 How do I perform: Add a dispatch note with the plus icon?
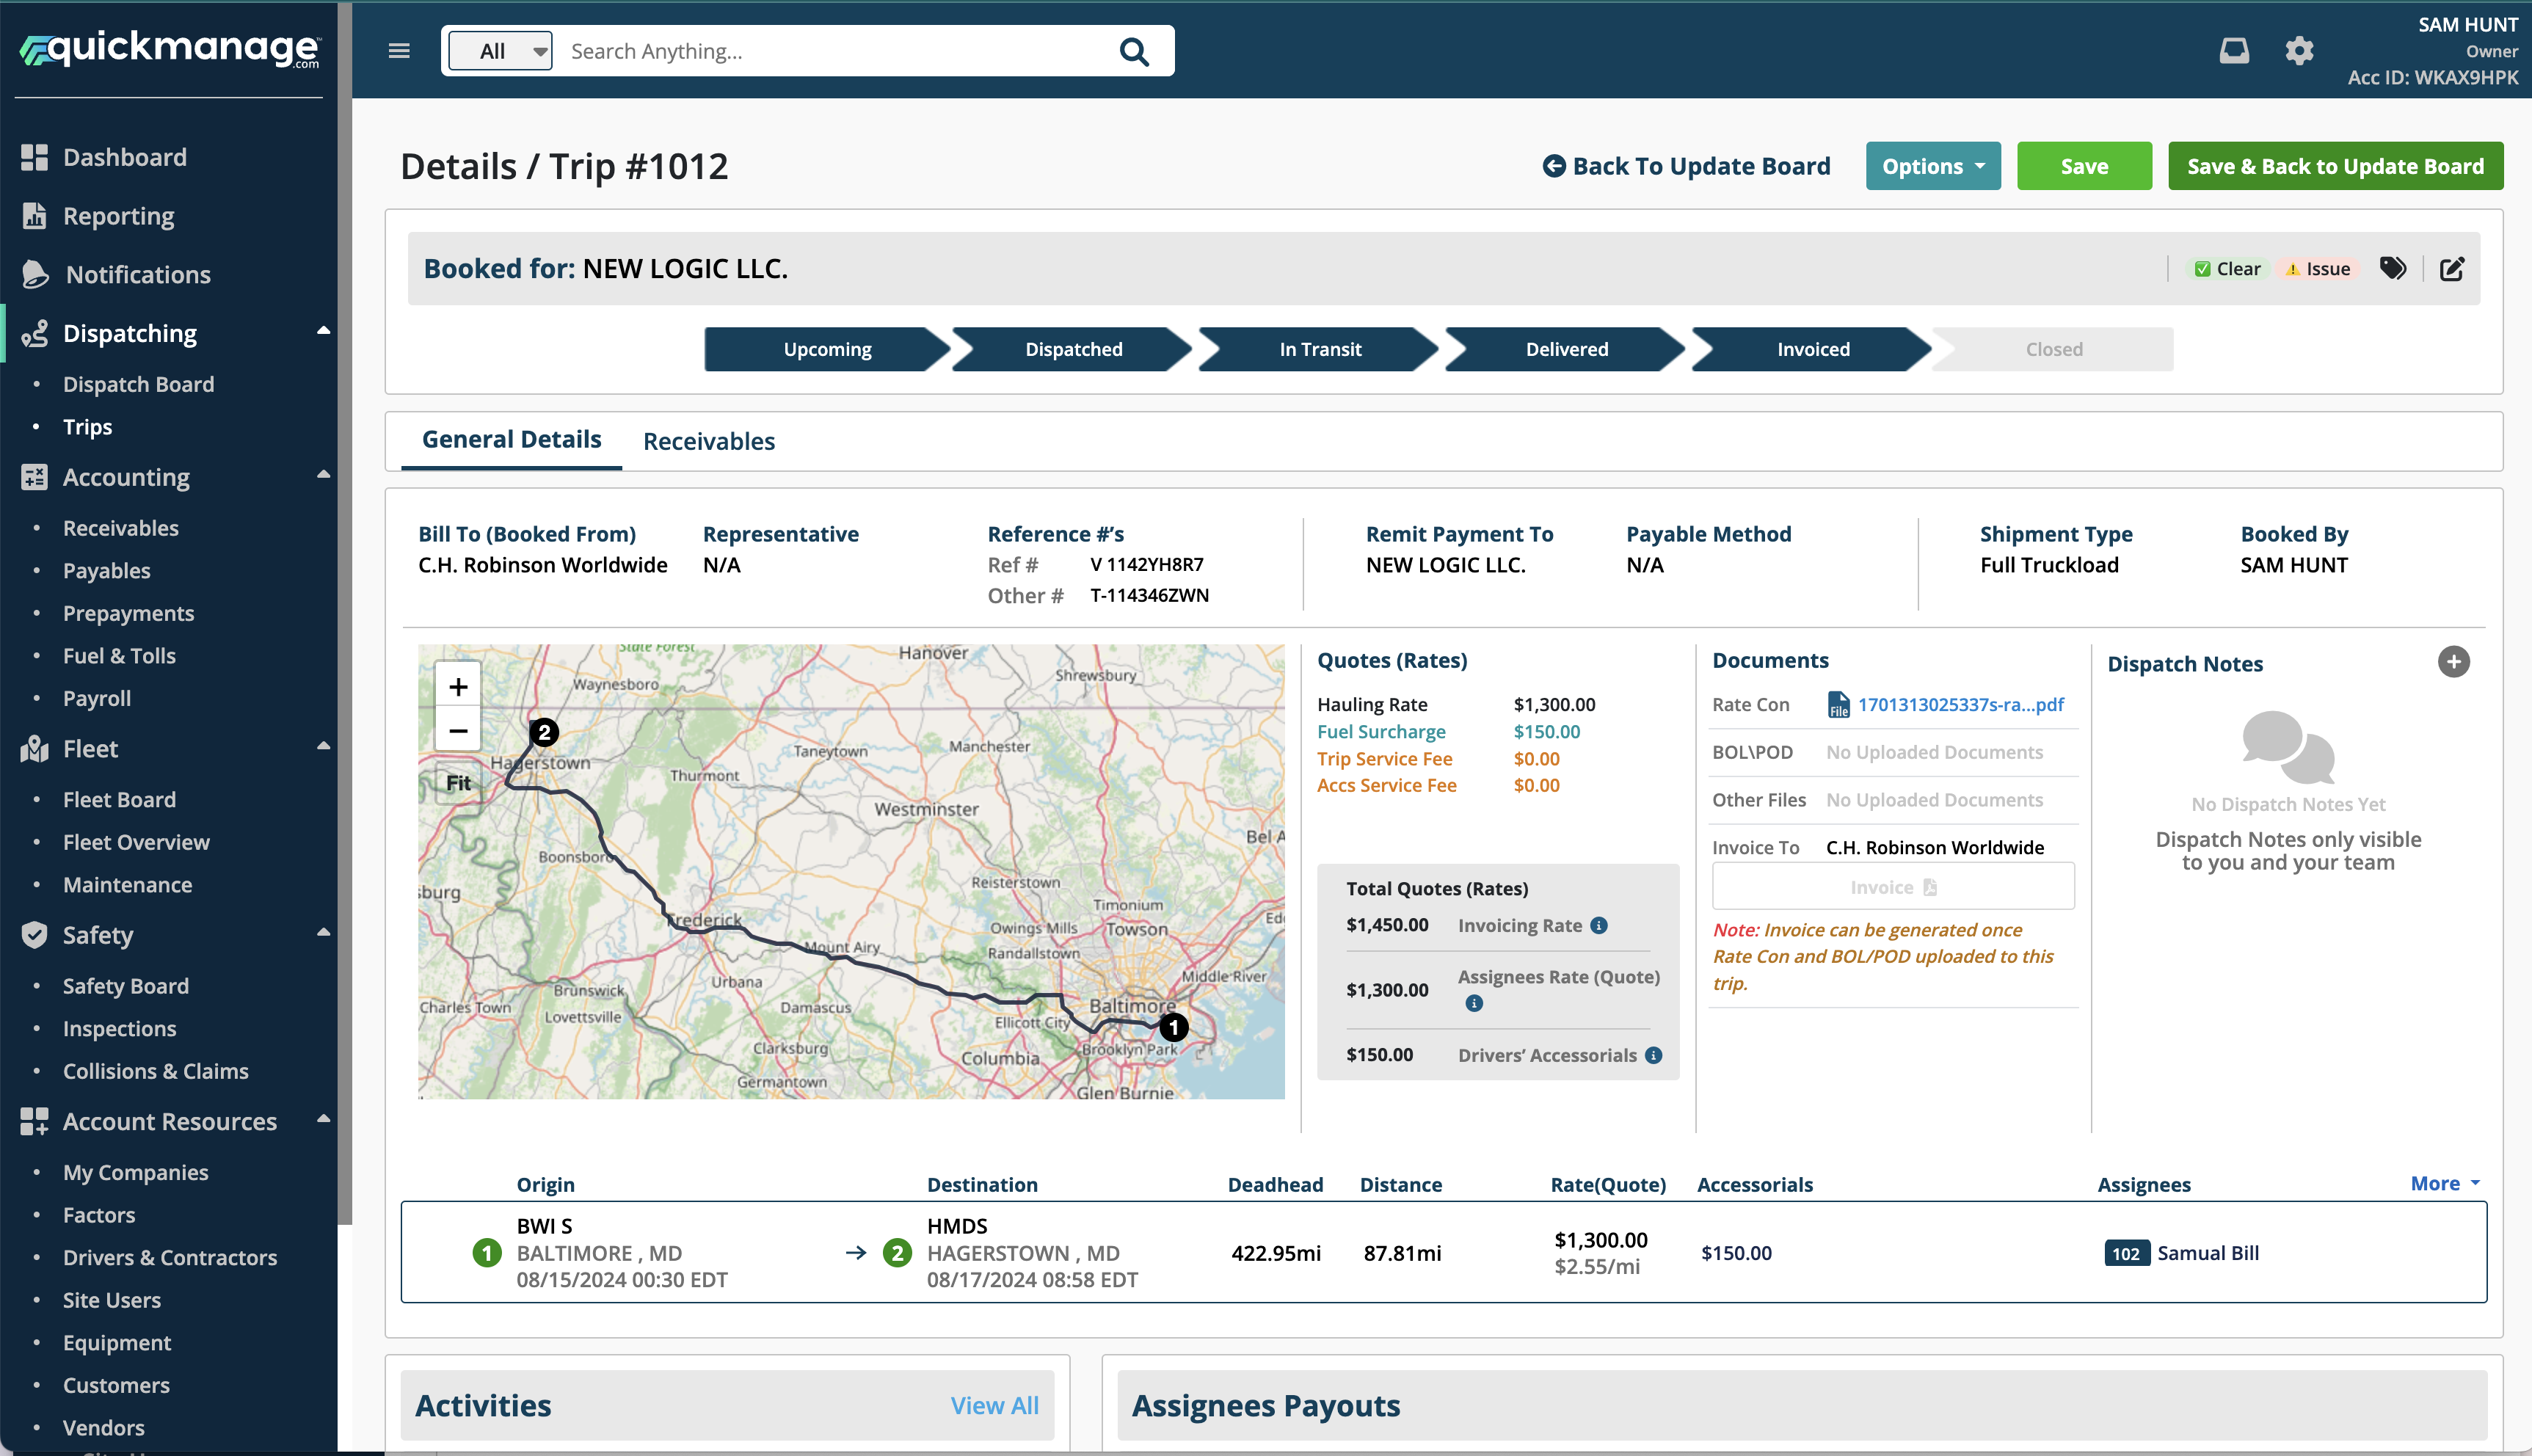click(x=2453, y=662)
